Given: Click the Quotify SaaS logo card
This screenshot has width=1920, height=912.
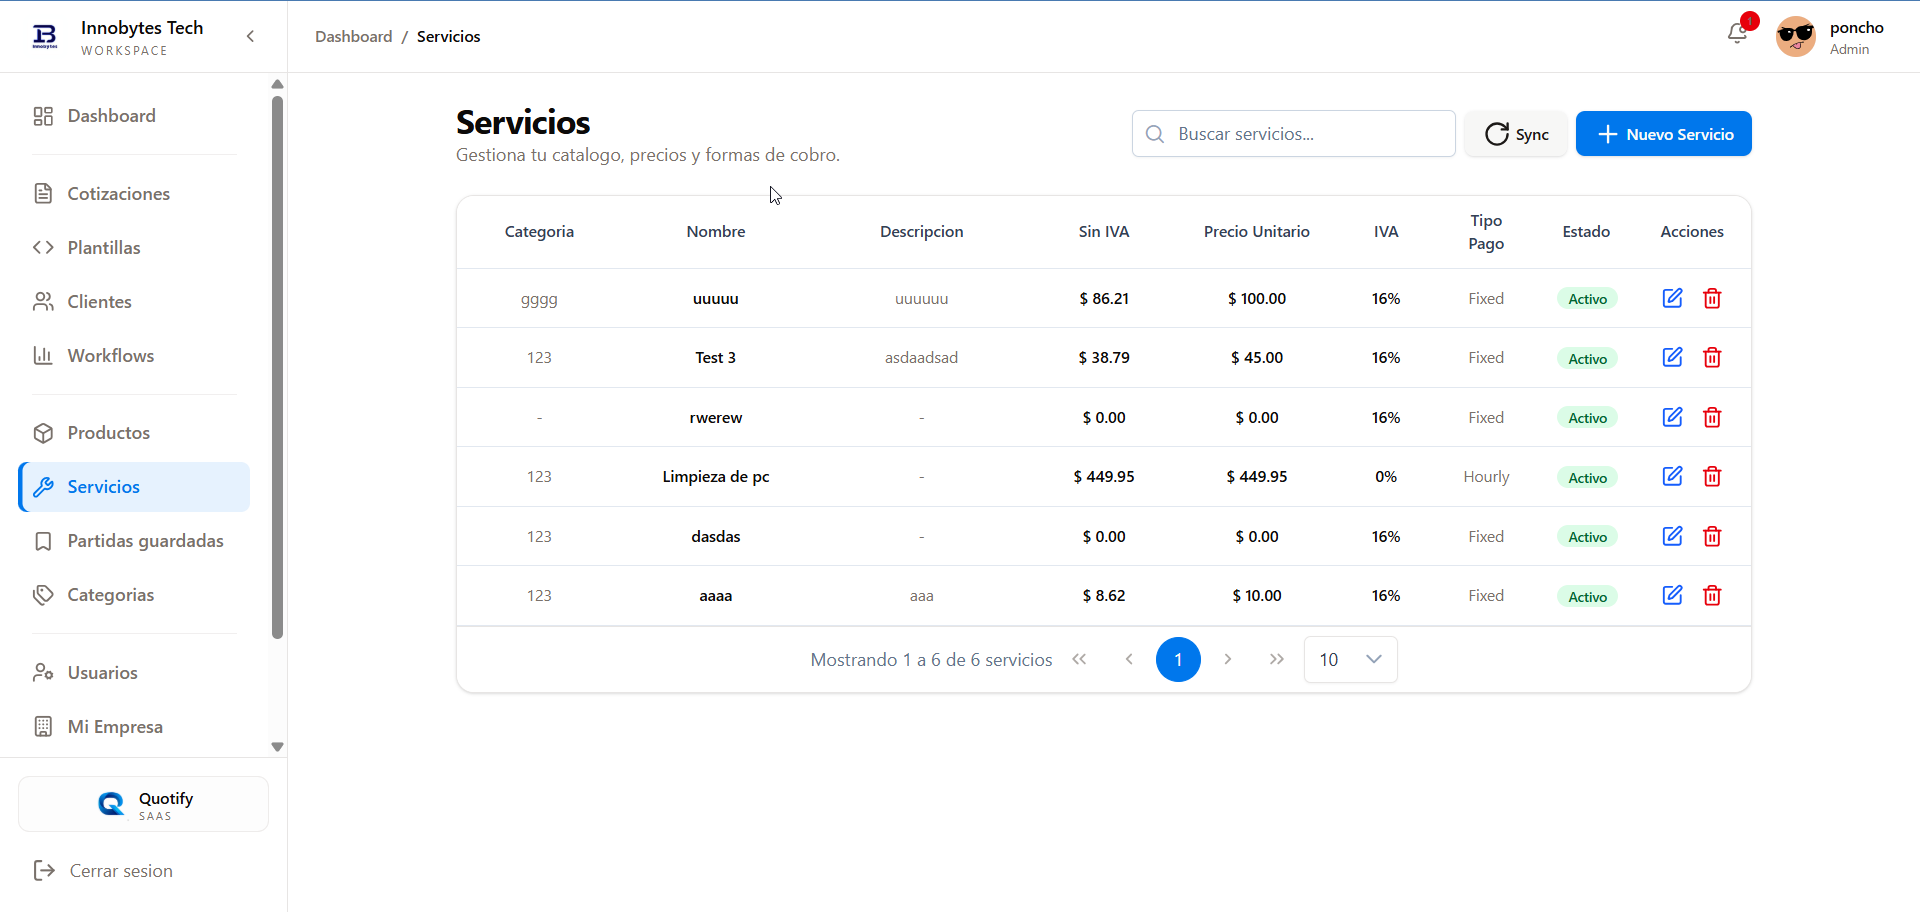Looking at the screenshot, I should [x=143, y=804].
